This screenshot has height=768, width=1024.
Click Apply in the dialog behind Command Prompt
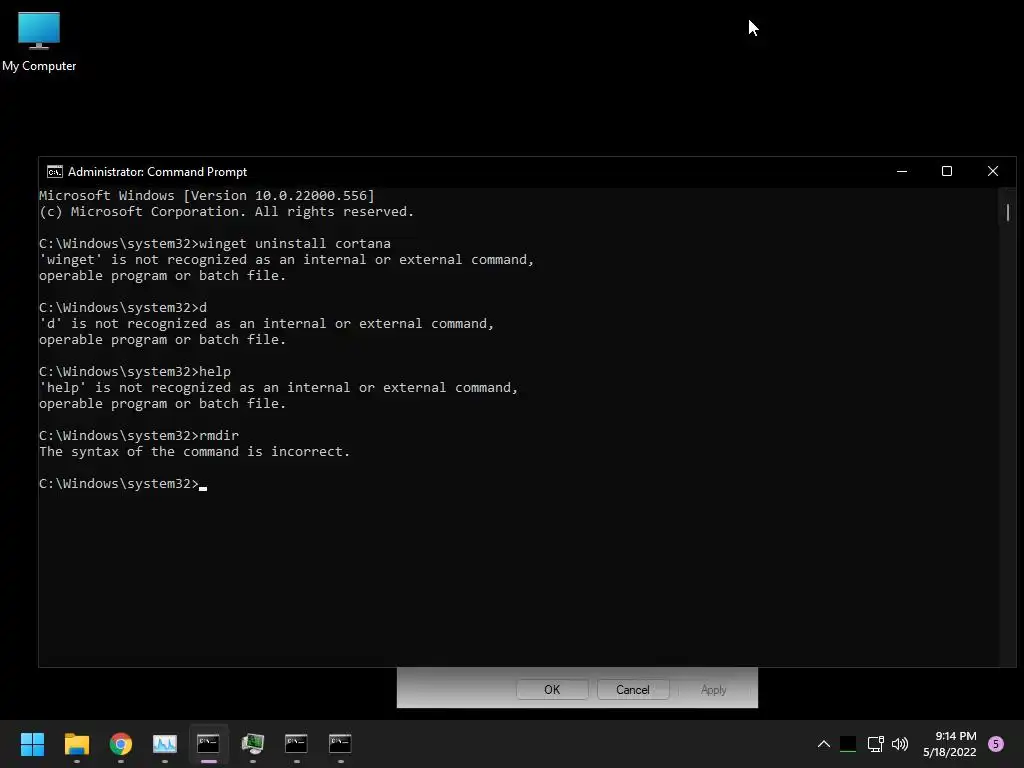(713, 690)
